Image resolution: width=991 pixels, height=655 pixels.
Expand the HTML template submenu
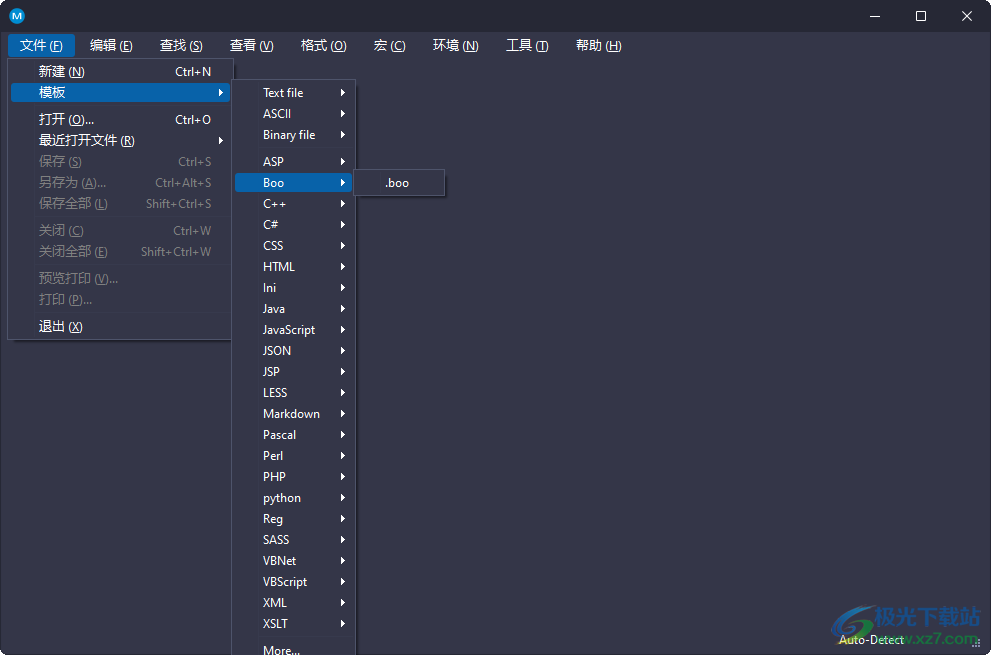294,267
